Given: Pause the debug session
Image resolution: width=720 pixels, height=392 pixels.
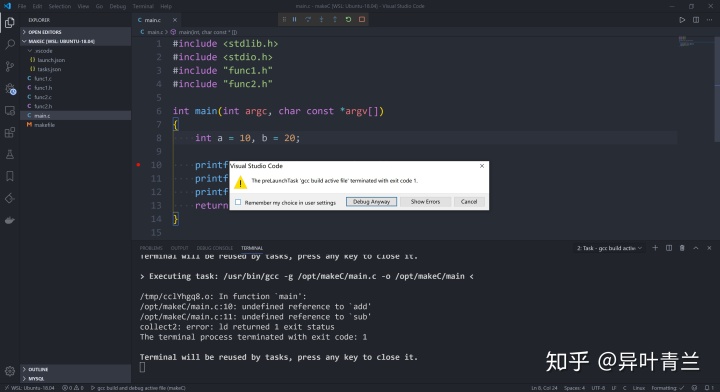Looking at the screenshot, I should point(295,19).
